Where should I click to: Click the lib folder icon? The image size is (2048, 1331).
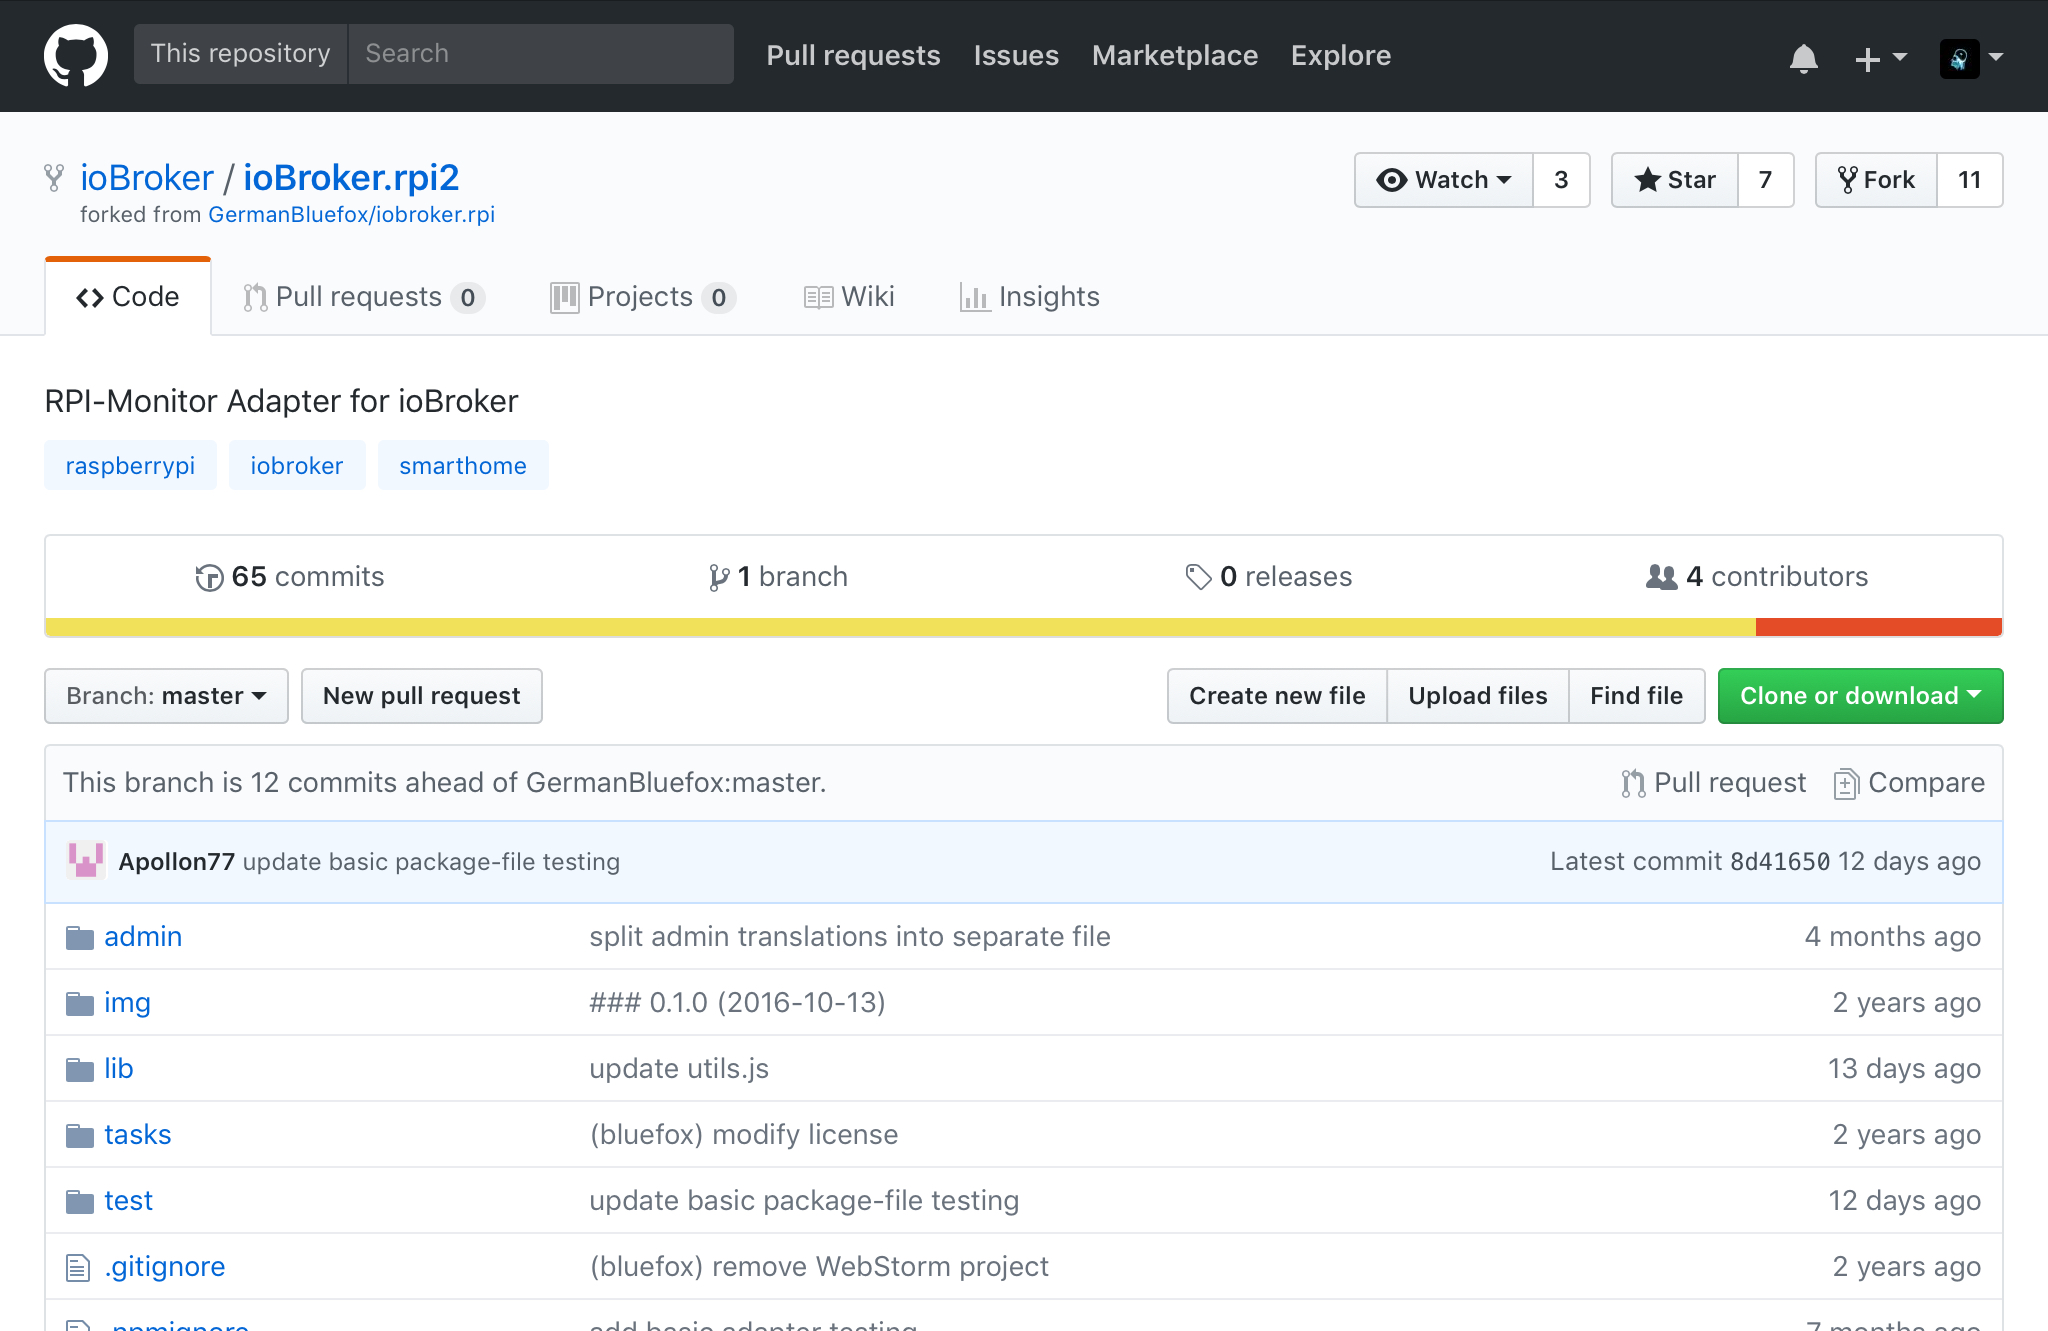80,1069
